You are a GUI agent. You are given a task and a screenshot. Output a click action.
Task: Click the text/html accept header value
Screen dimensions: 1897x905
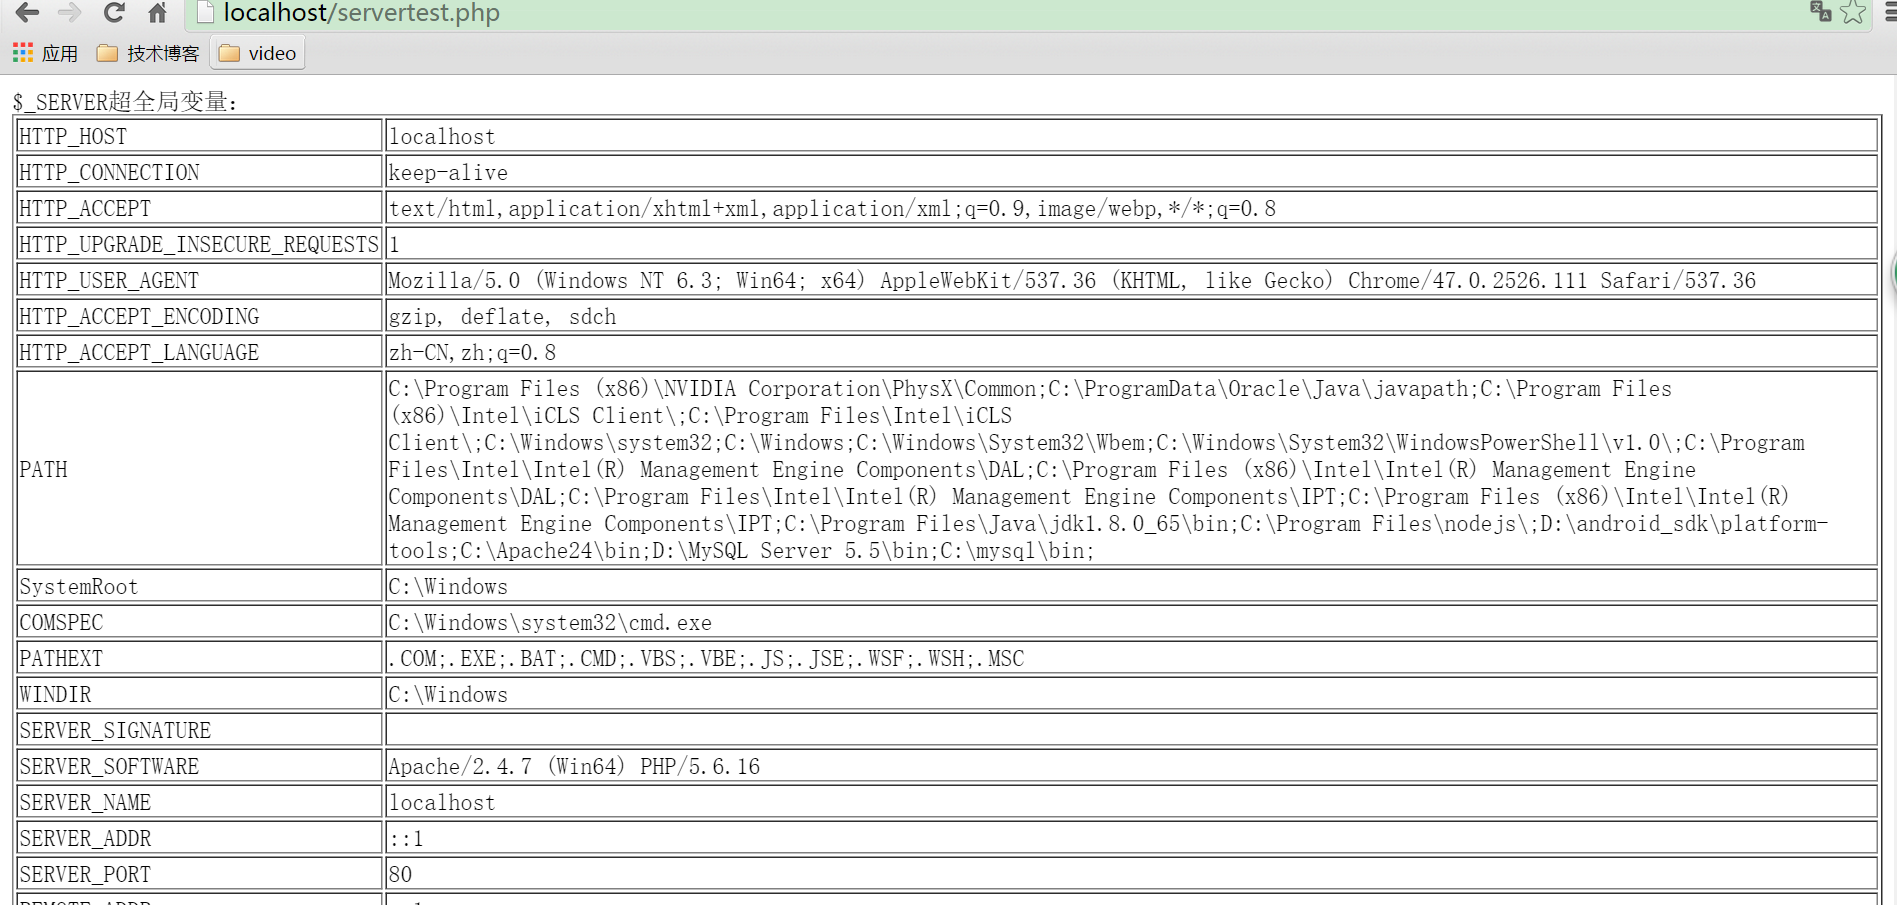click(832, 209)
